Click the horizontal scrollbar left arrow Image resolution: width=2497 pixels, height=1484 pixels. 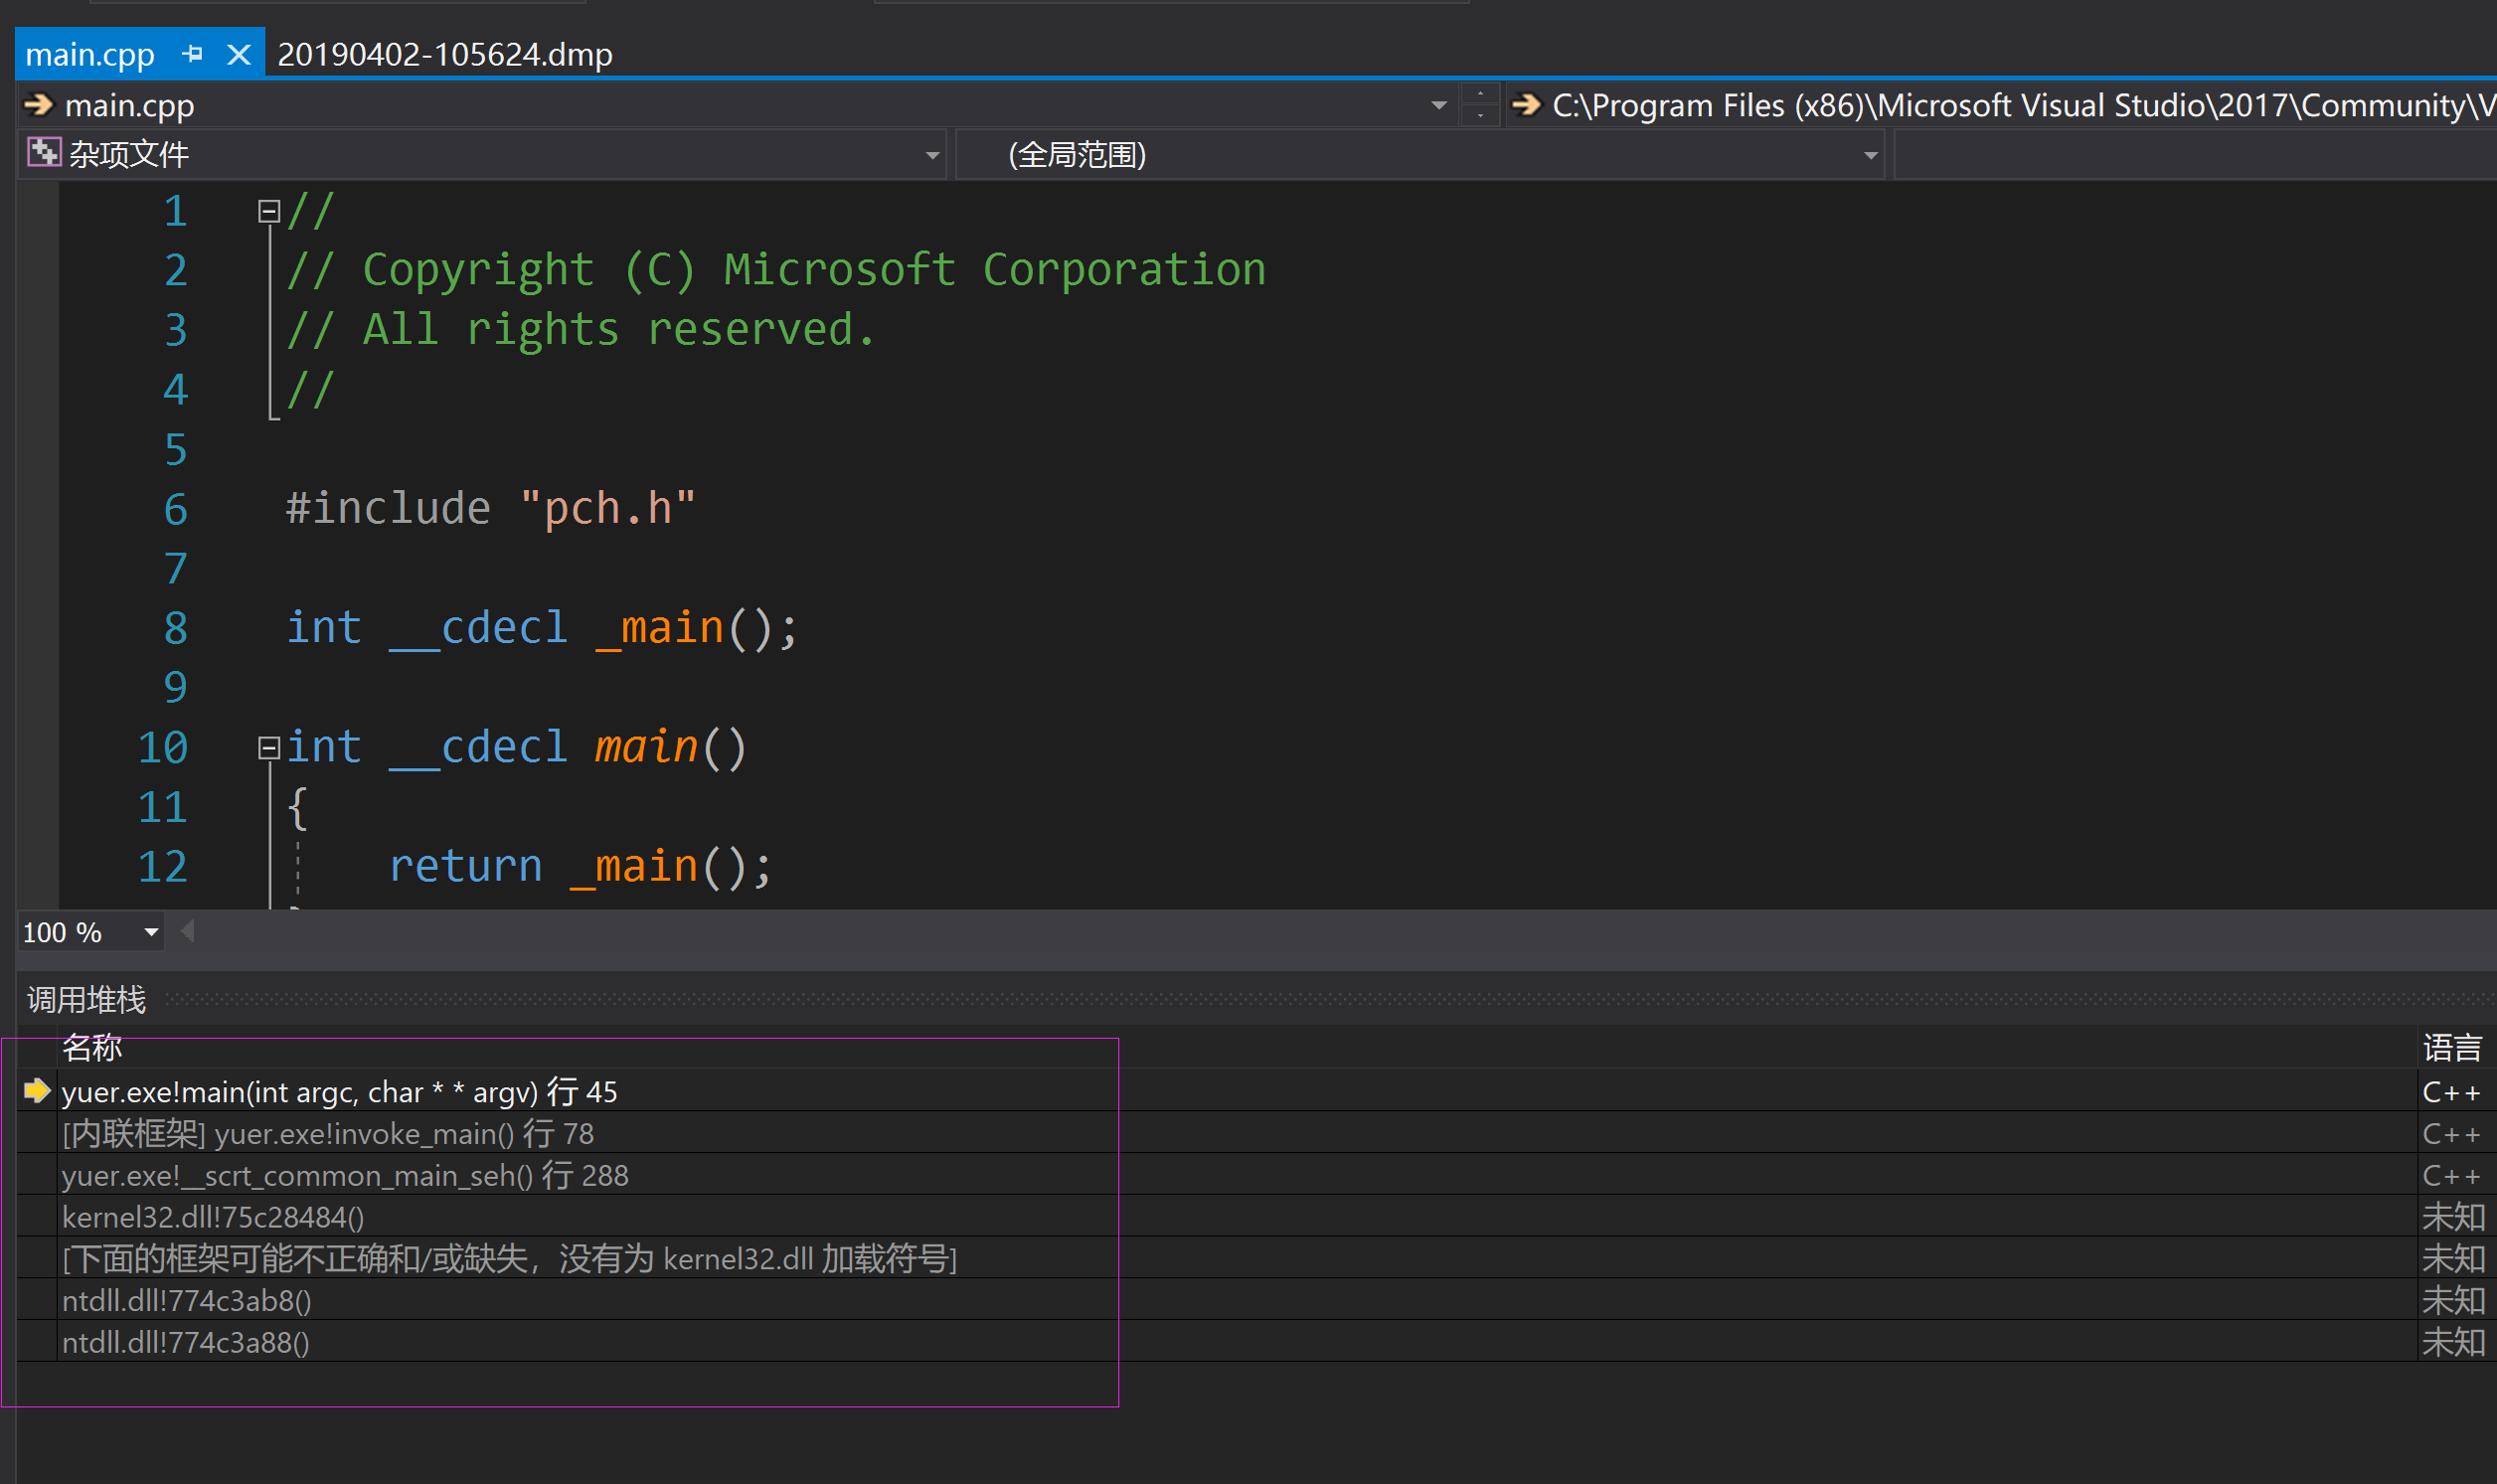(x=187, y=933)
